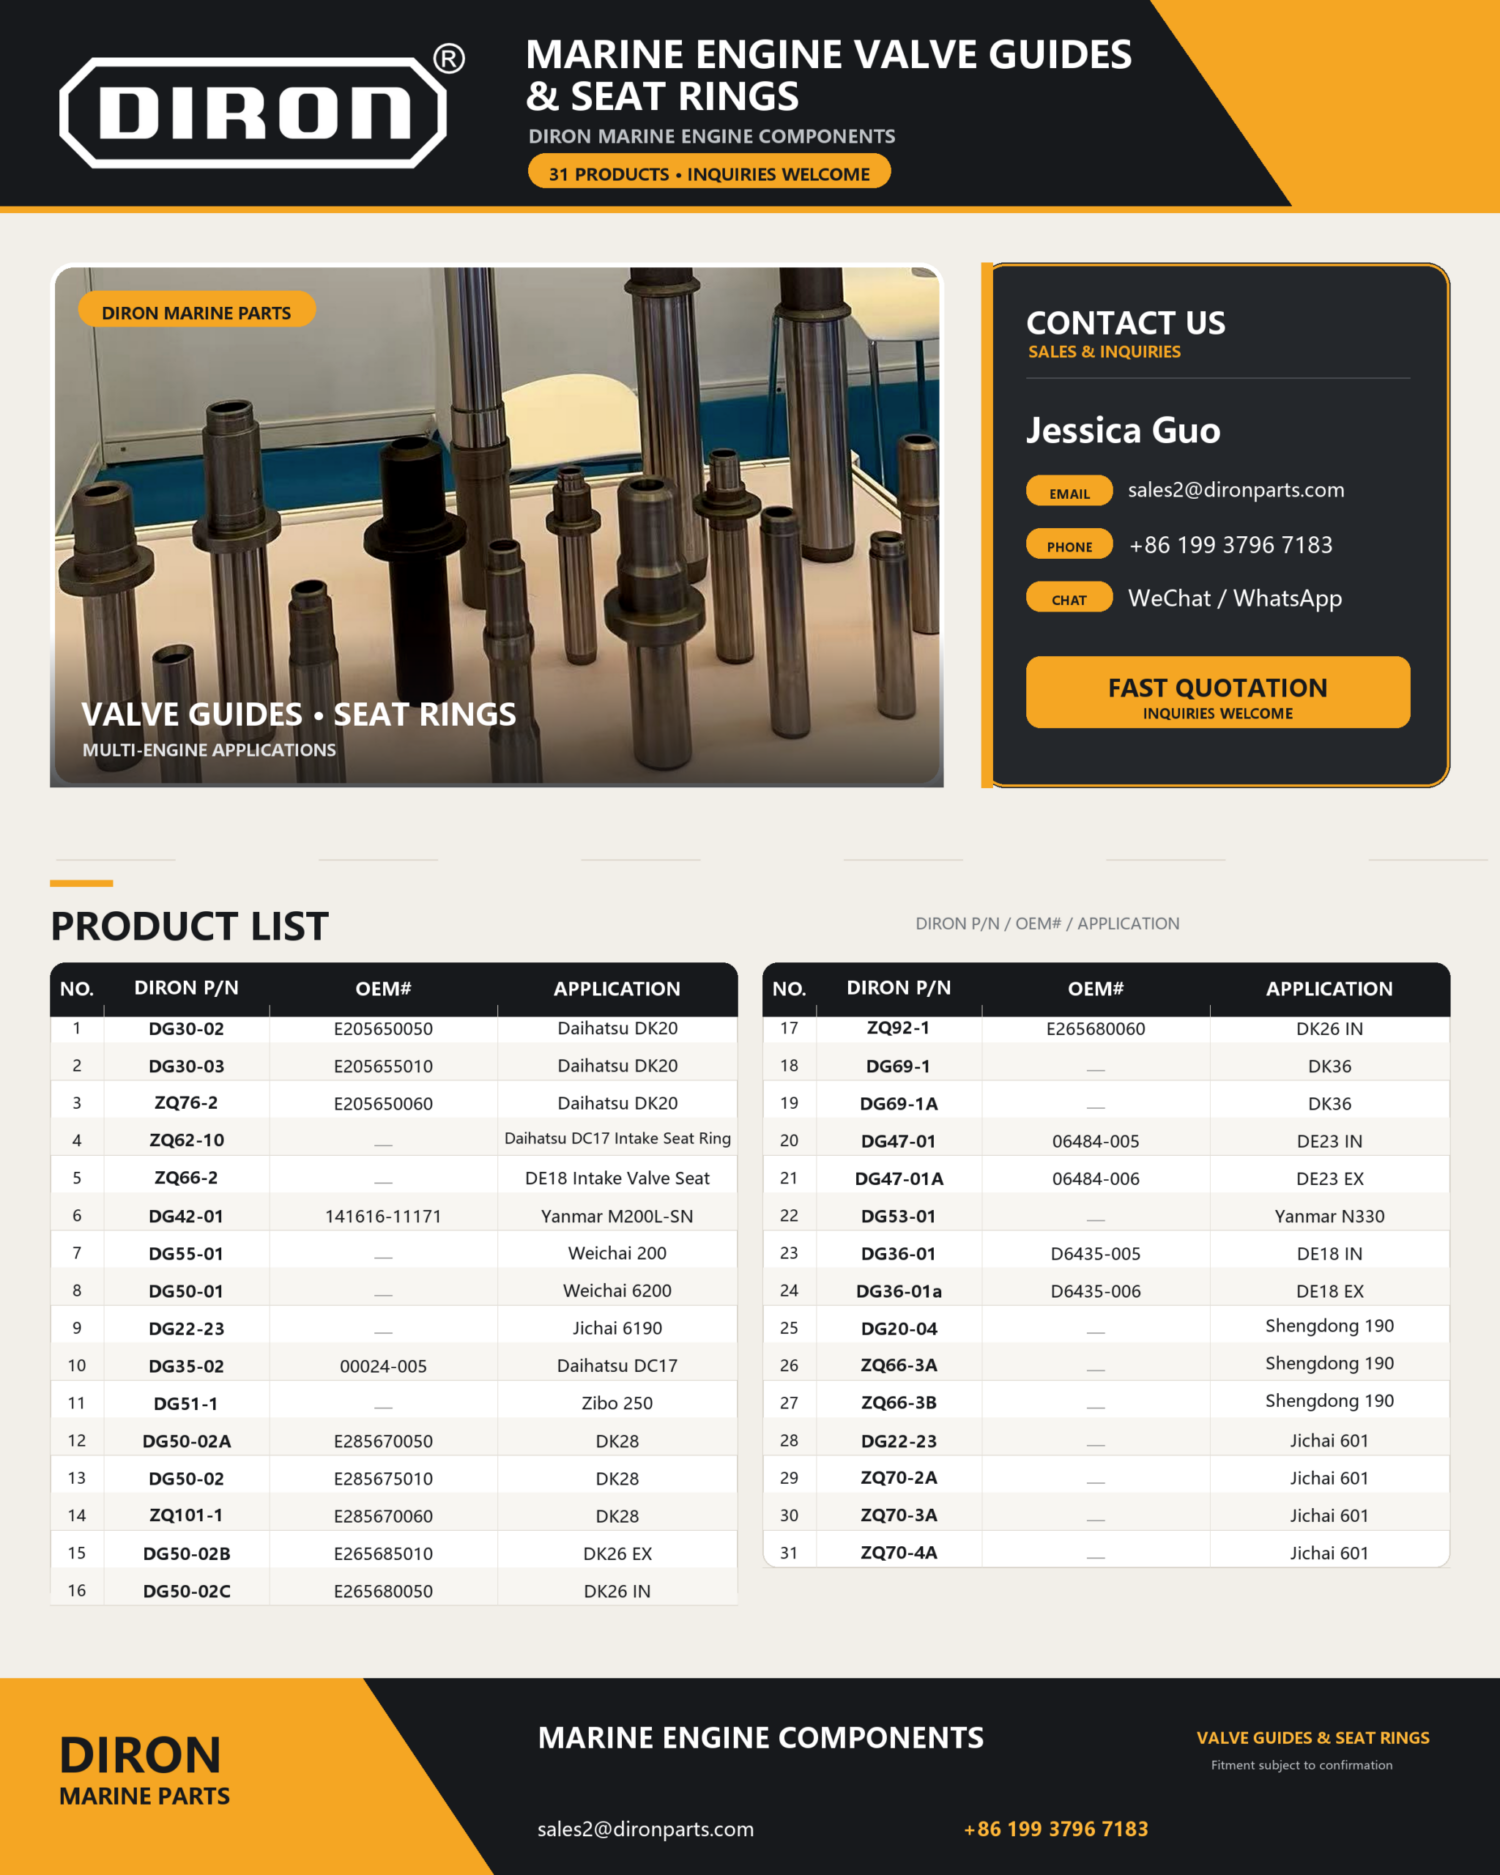
Task: Select part number 'ZQ92-1'
Action: (898, 1028)
